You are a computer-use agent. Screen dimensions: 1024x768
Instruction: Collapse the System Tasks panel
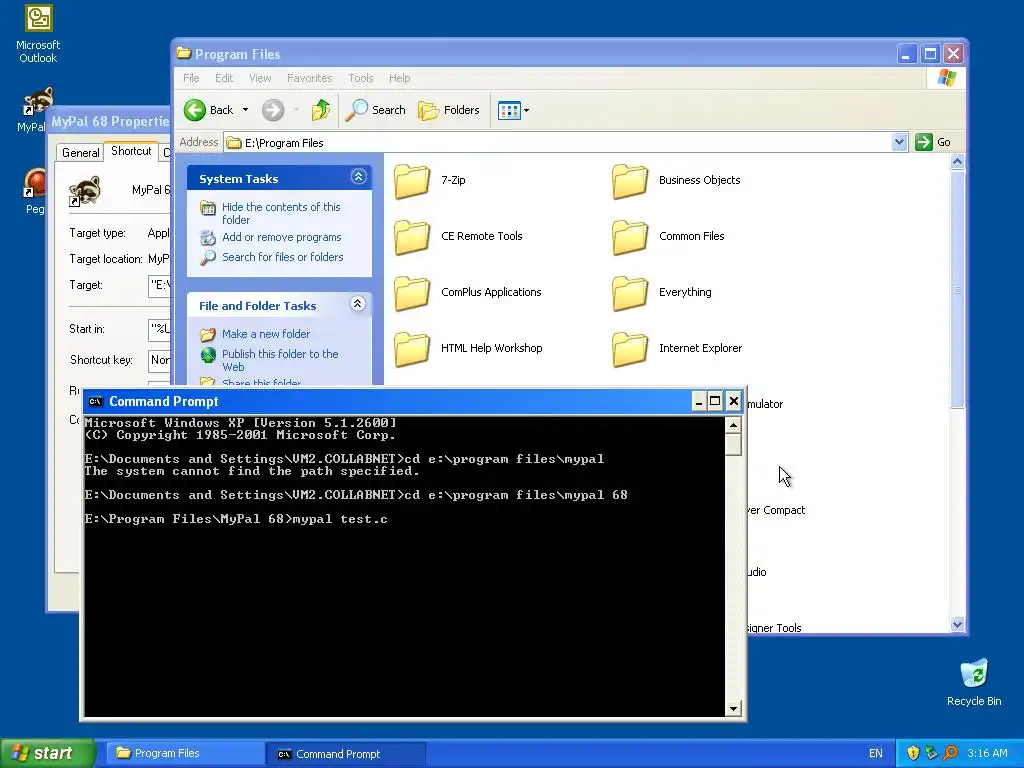[x=359, y=177]
